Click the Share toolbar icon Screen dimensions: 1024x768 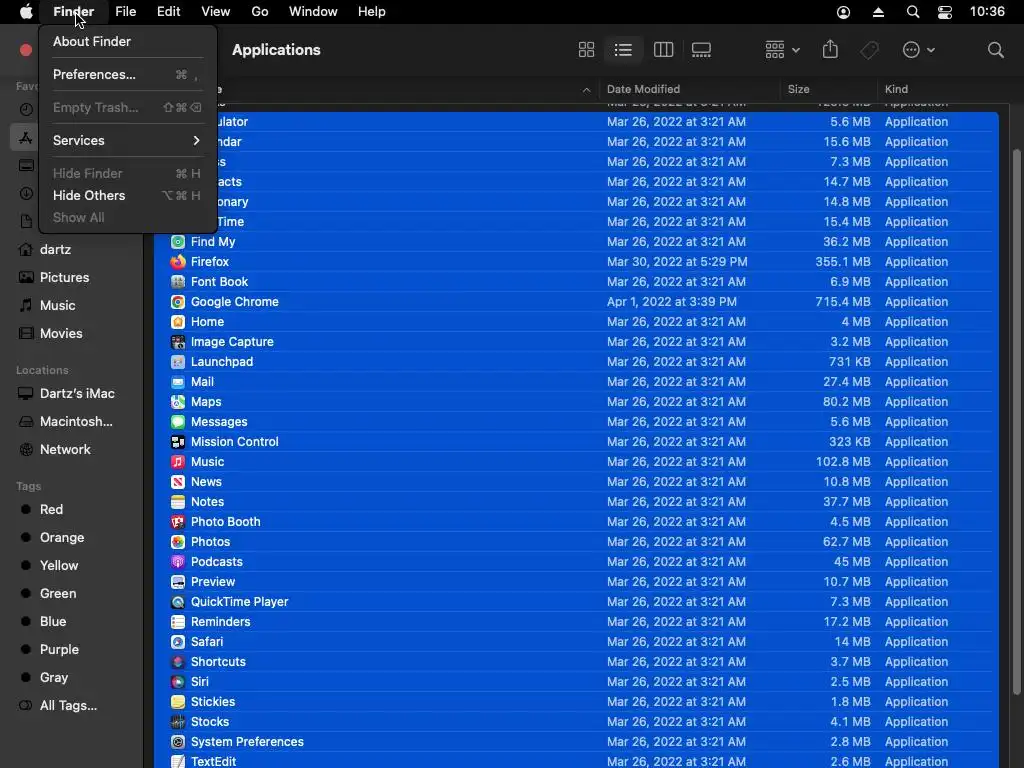pyautogui.click(x=830, y=50)
